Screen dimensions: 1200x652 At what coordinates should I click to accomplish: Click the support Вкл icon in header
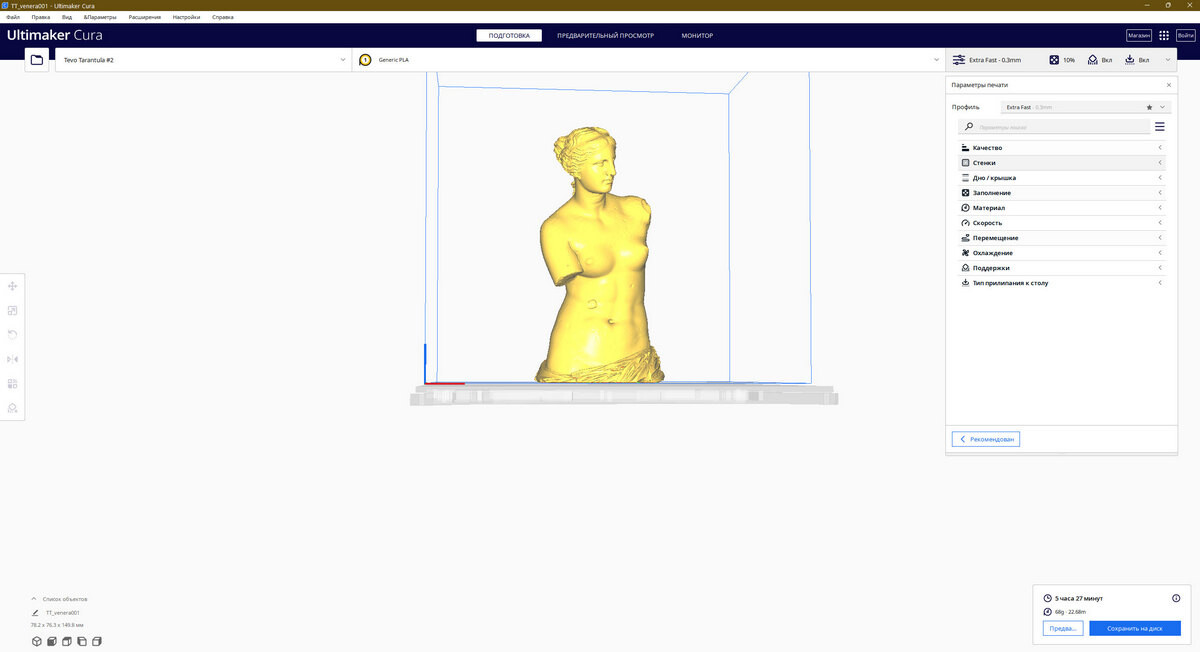point(1093,60)
